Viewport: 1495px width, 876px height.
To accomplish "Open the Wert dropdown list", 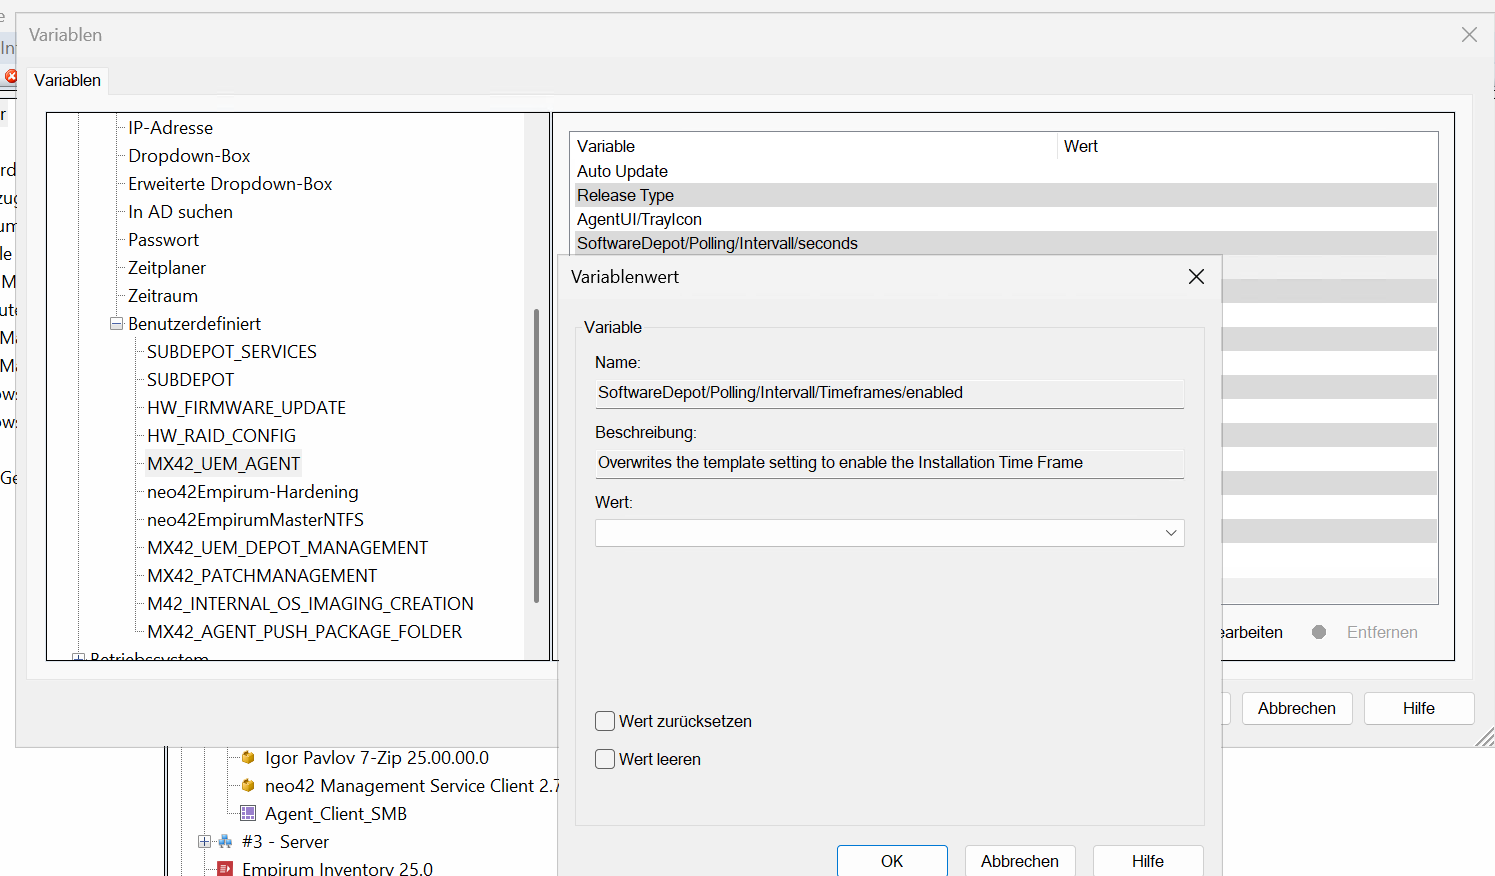I will point(1170,533).
